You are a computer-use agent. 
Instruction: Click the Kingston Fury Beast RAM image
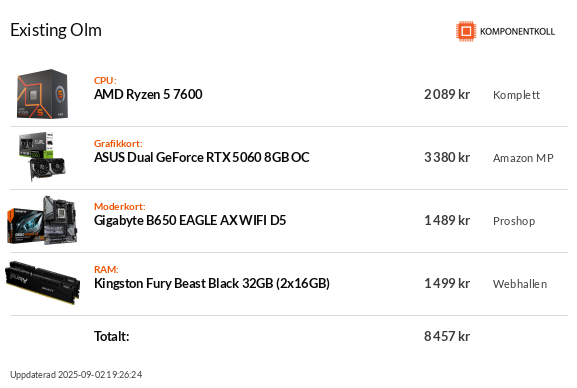click(42, 283)
